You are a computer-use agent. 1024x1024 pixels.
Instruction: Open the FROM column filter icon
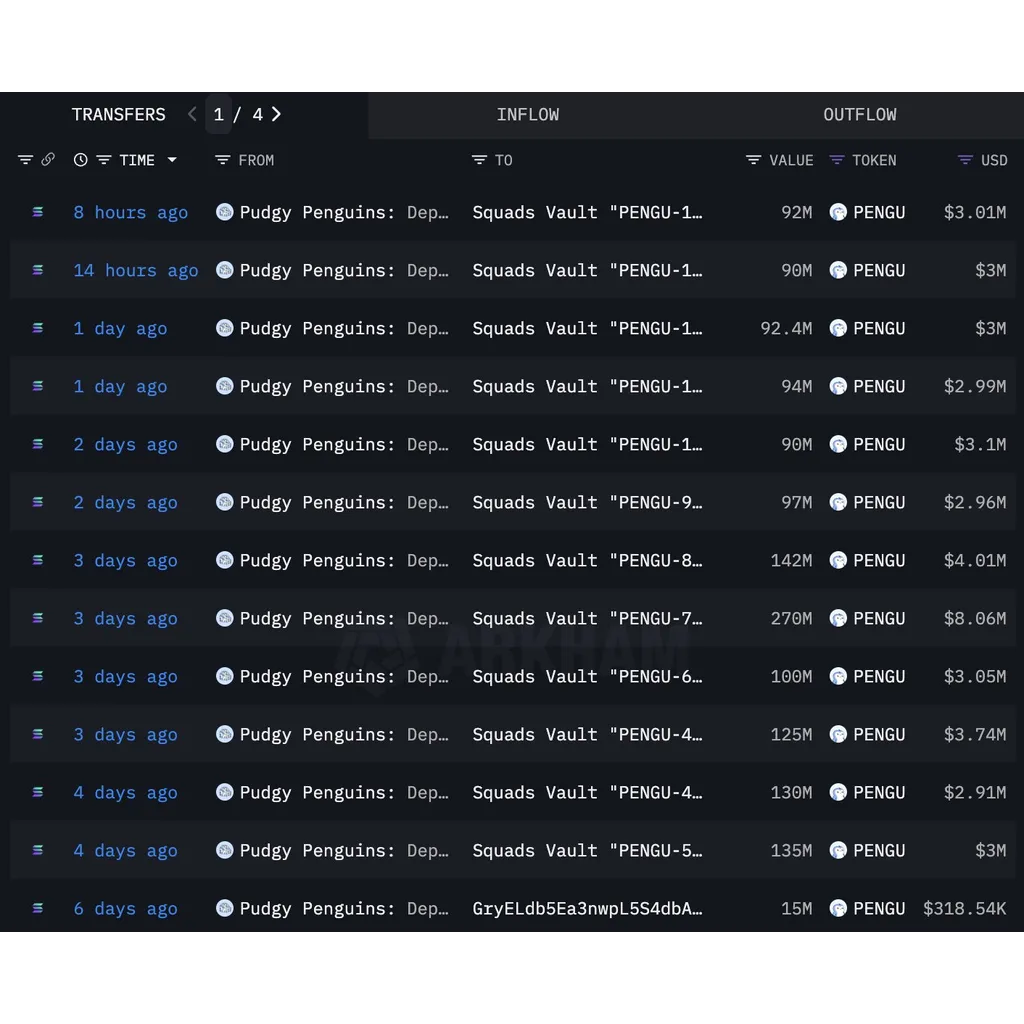pos(223,160)
